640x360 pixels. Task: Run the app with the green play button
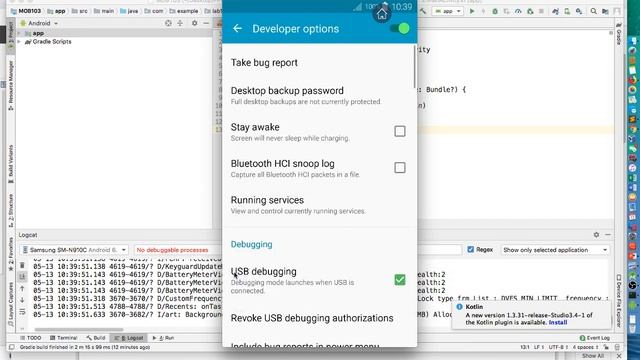472,11
